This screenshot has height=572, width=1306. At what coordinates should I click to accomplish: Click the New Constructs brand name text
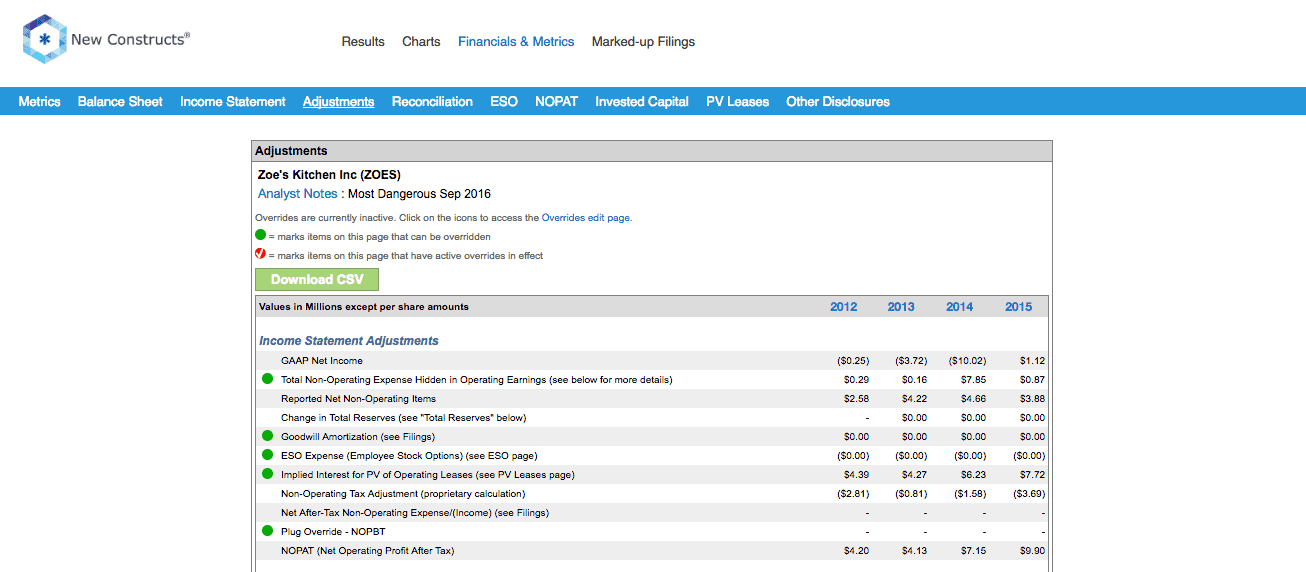tap(130, 40)
